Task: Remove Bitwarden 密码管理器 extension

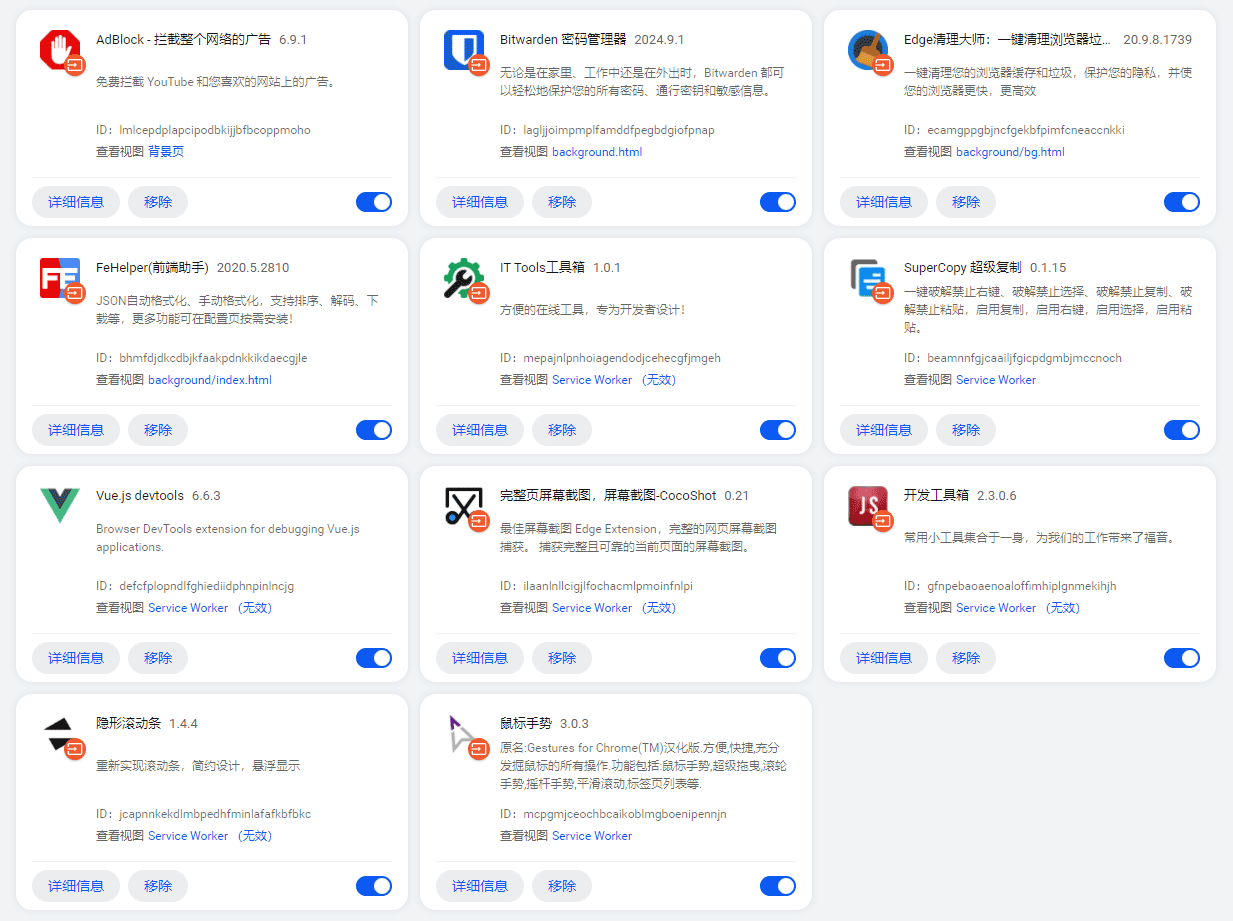Action: 562,202
